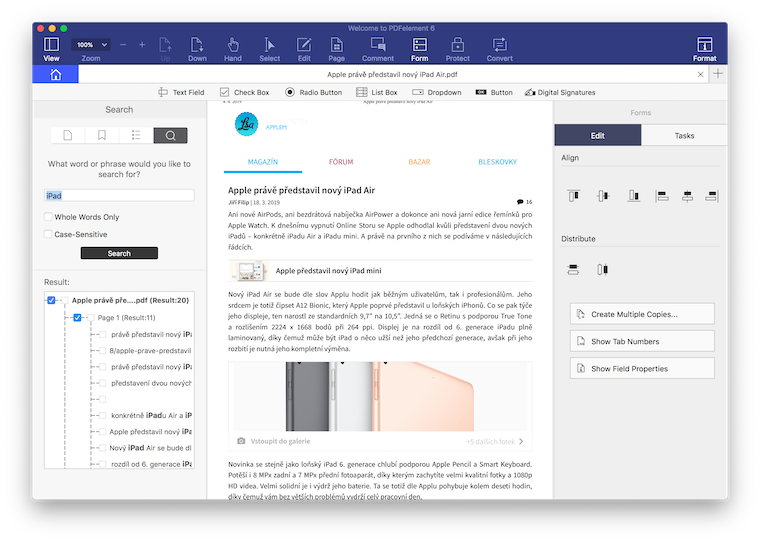Add a Button form element

pyautogui.click(x=494, y=92)
